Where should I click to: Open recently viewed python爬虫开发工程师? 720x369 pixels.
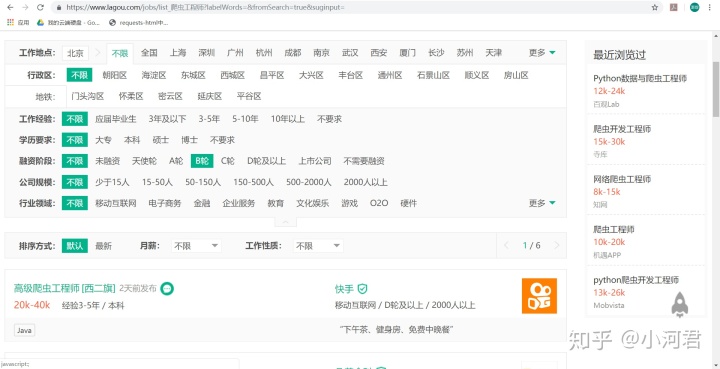coord(636,280)
